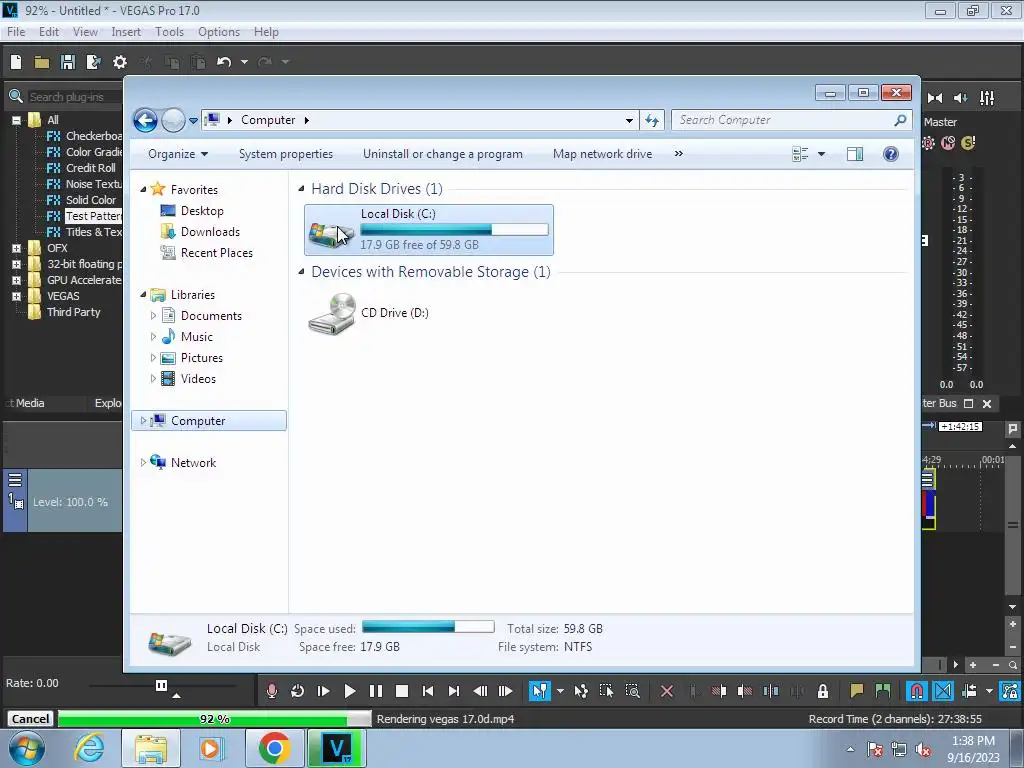
Task: Click System properties in Explorer toolbar
Action: coord(286,154)
